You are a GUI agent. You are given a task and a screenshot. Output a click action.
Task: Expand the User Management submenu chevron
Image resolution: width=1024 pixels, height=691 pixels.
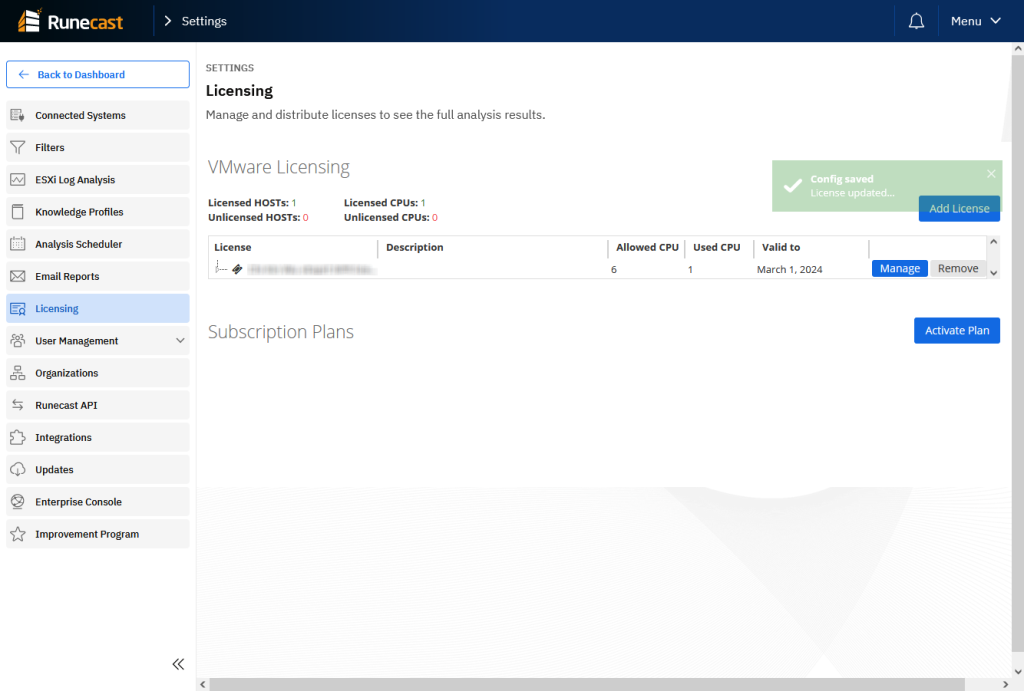180,340
